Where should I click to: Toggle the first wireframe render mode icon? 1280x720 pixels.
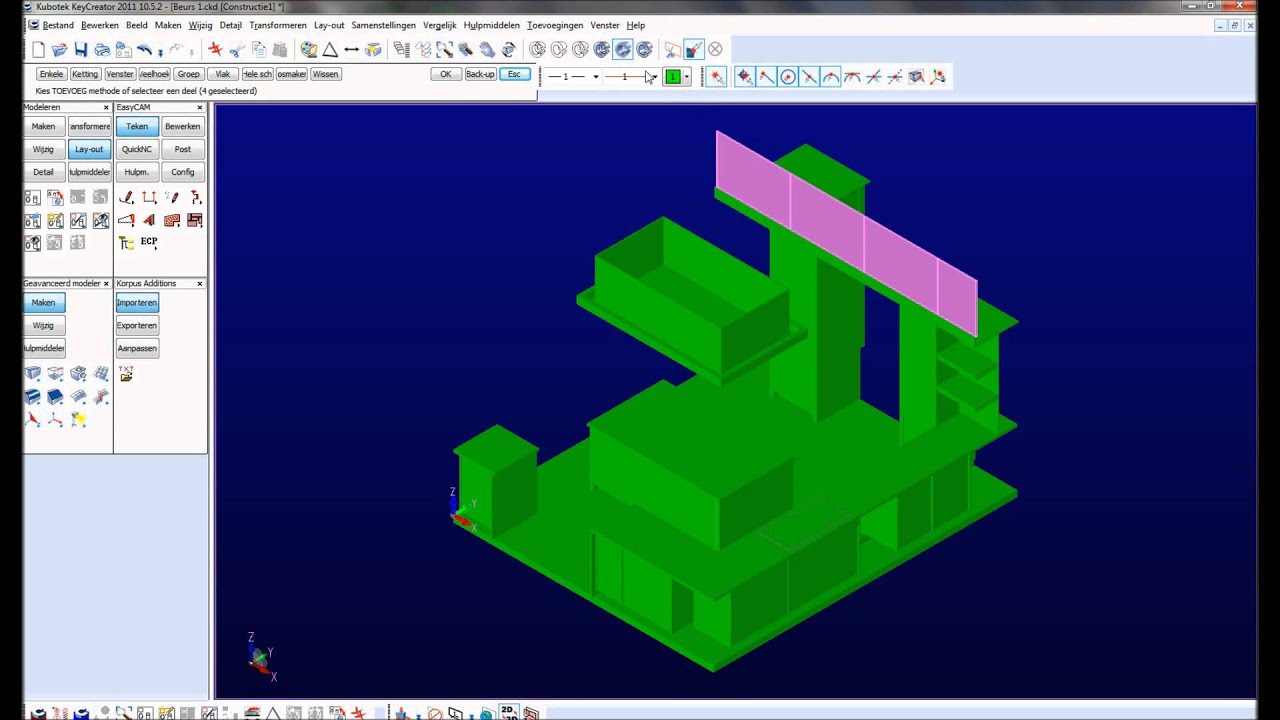click(538, 50)
